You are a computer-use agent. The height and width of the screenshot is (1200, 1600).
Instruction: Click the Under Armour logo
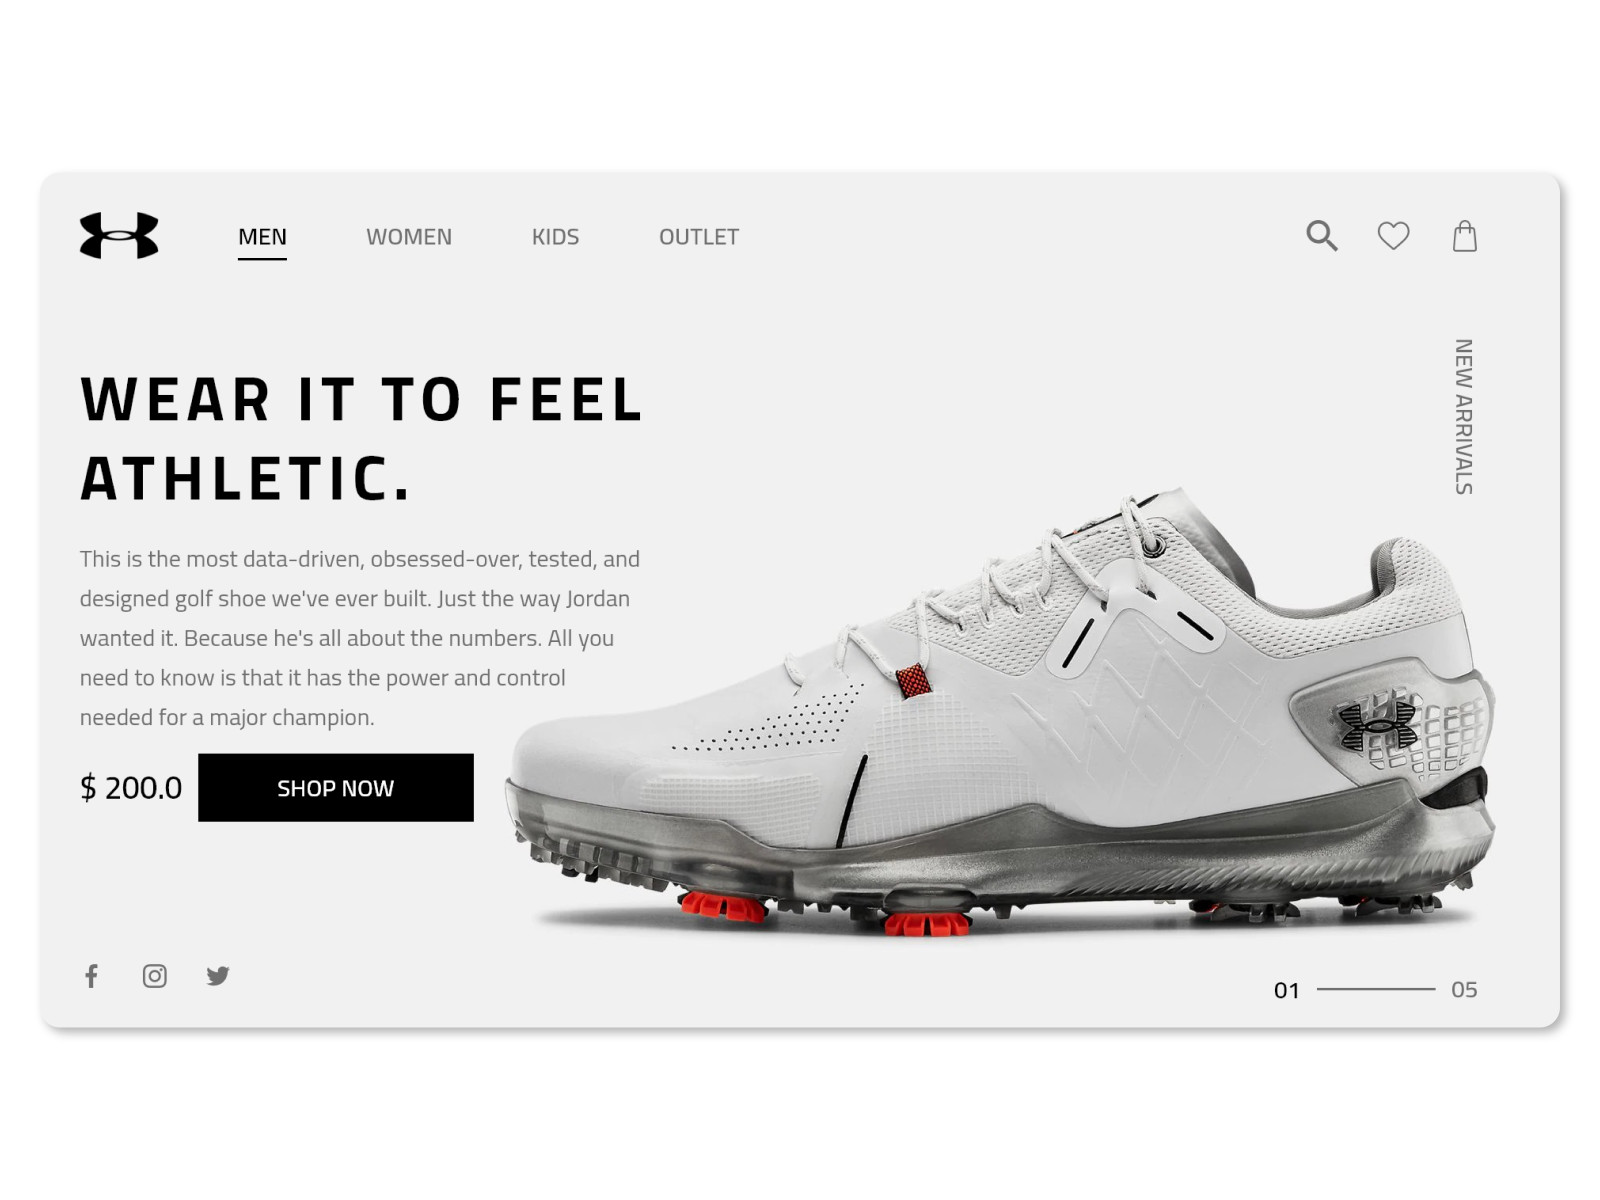tap(119, 236)
